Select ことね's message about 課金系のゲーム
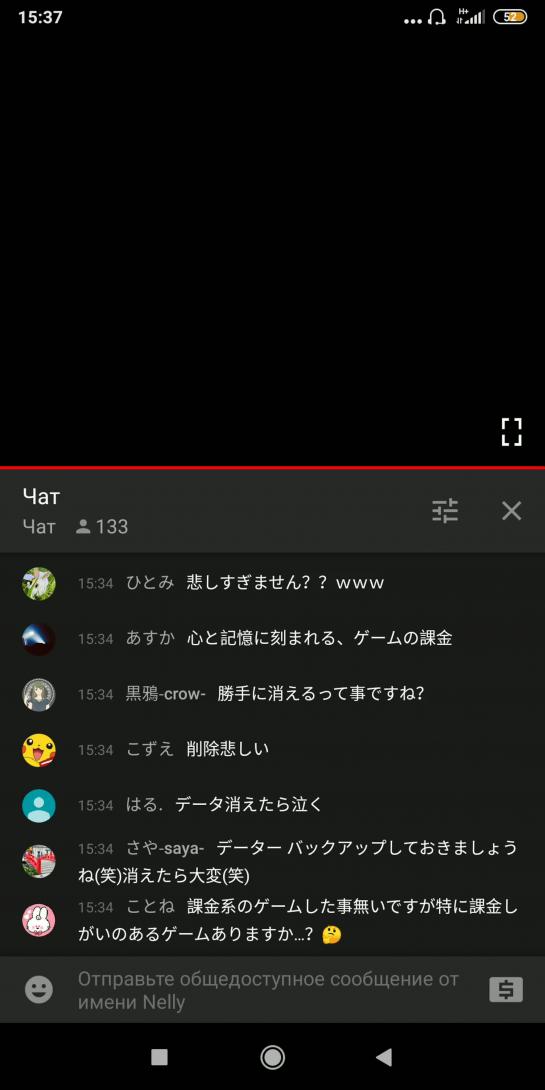 click(x=298, y=921)
